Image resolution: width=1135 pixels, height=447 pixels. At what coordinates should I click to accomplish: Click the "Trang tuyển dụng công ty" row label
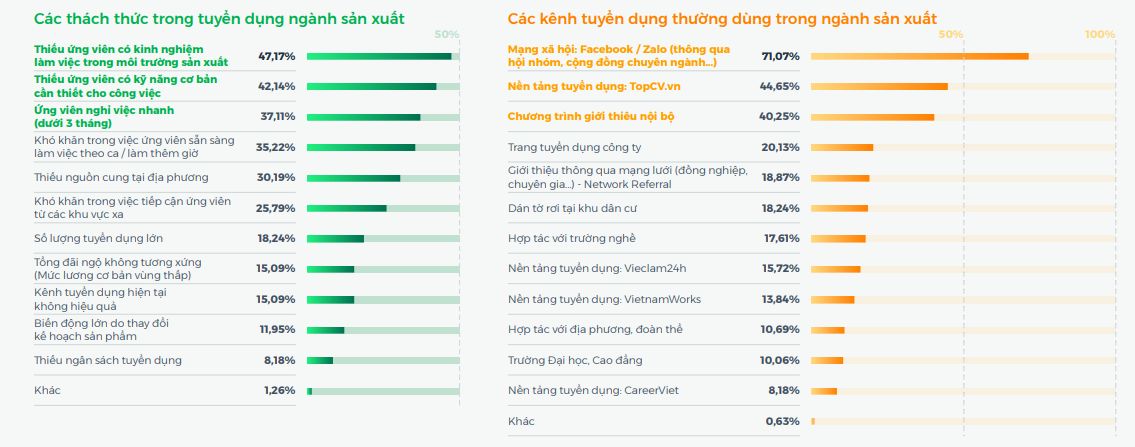pos(574,147)
